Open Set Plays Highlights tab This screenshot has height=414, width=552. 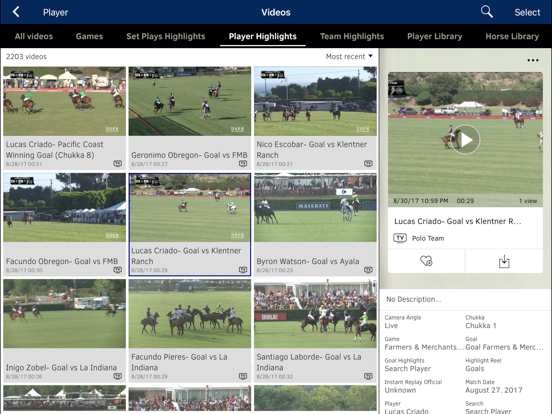pos(165,36)
